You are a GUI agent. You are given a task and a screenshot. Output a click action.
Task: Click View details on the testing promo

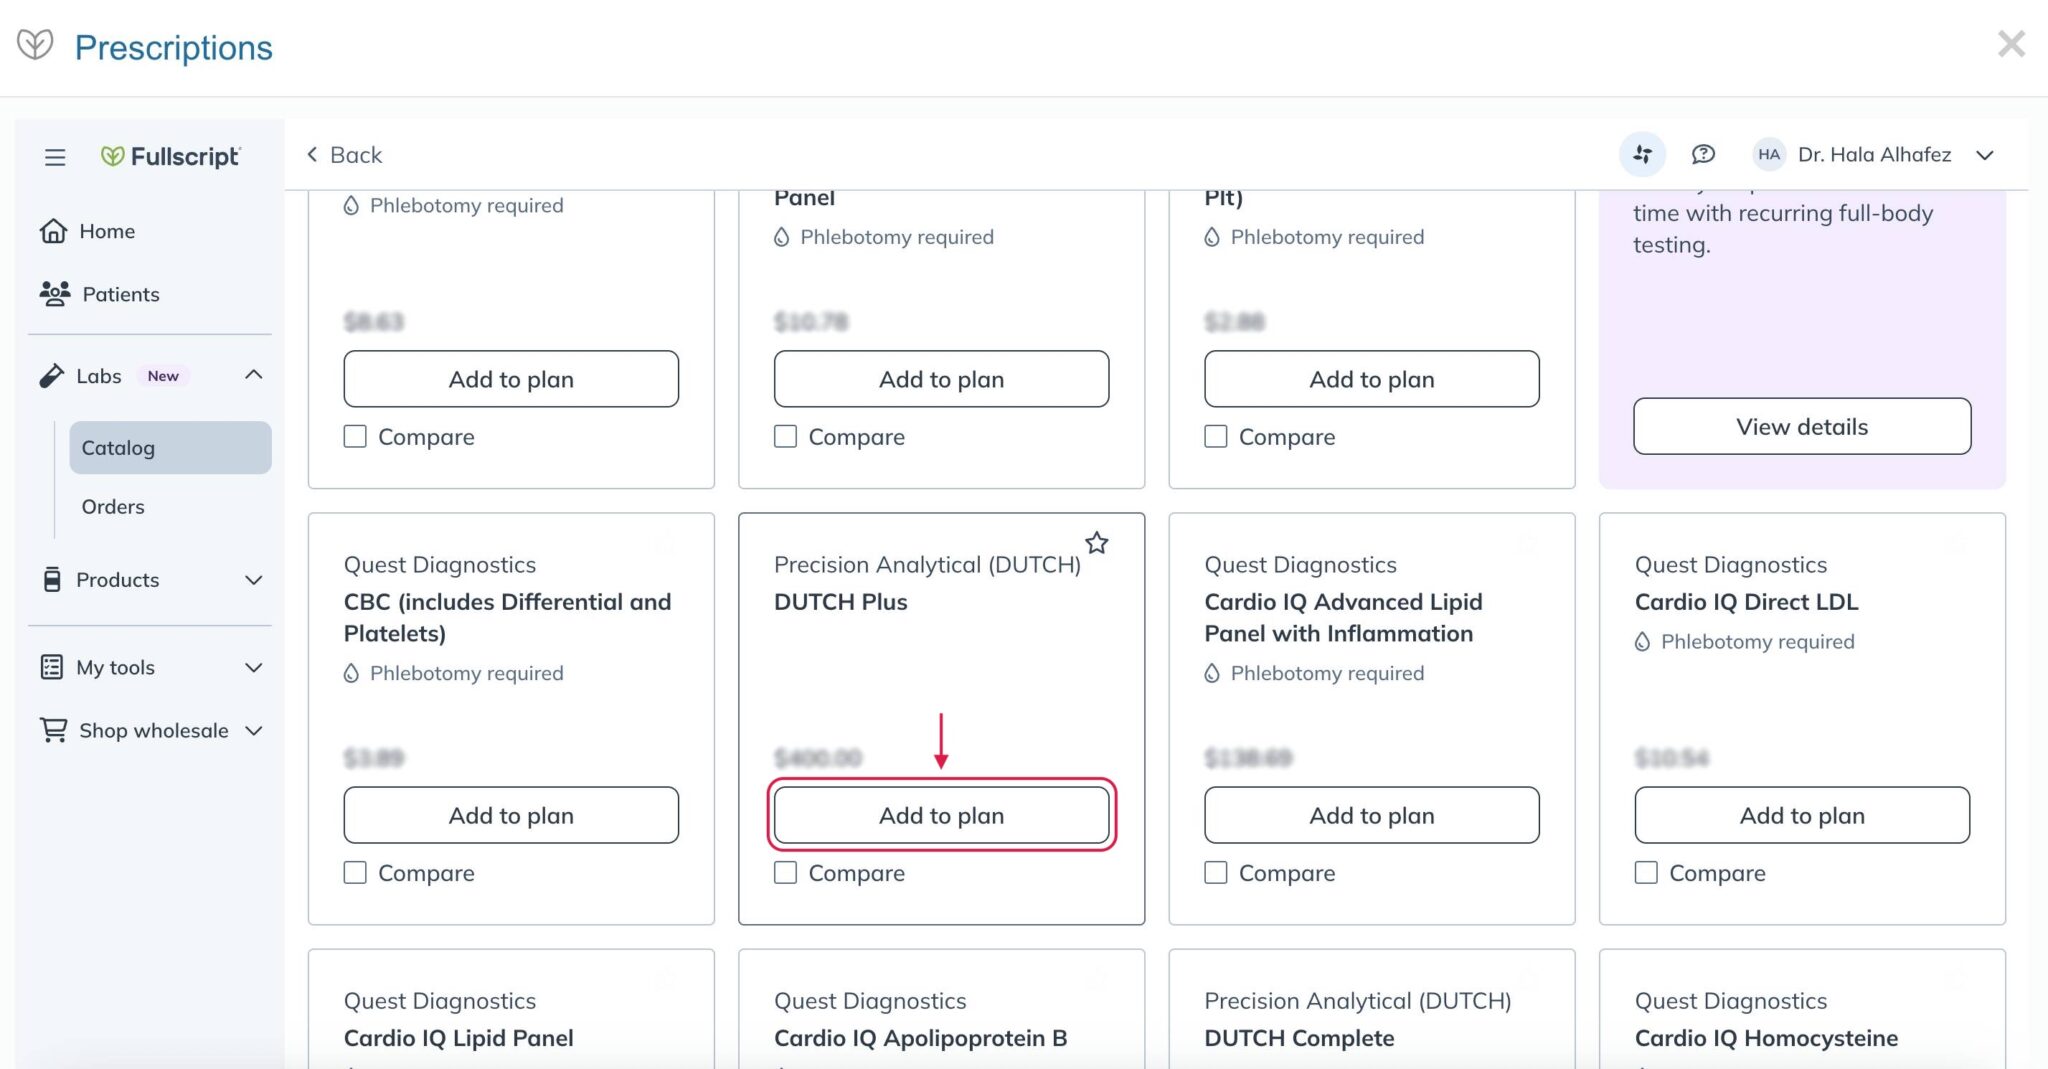pos(1800,426)
